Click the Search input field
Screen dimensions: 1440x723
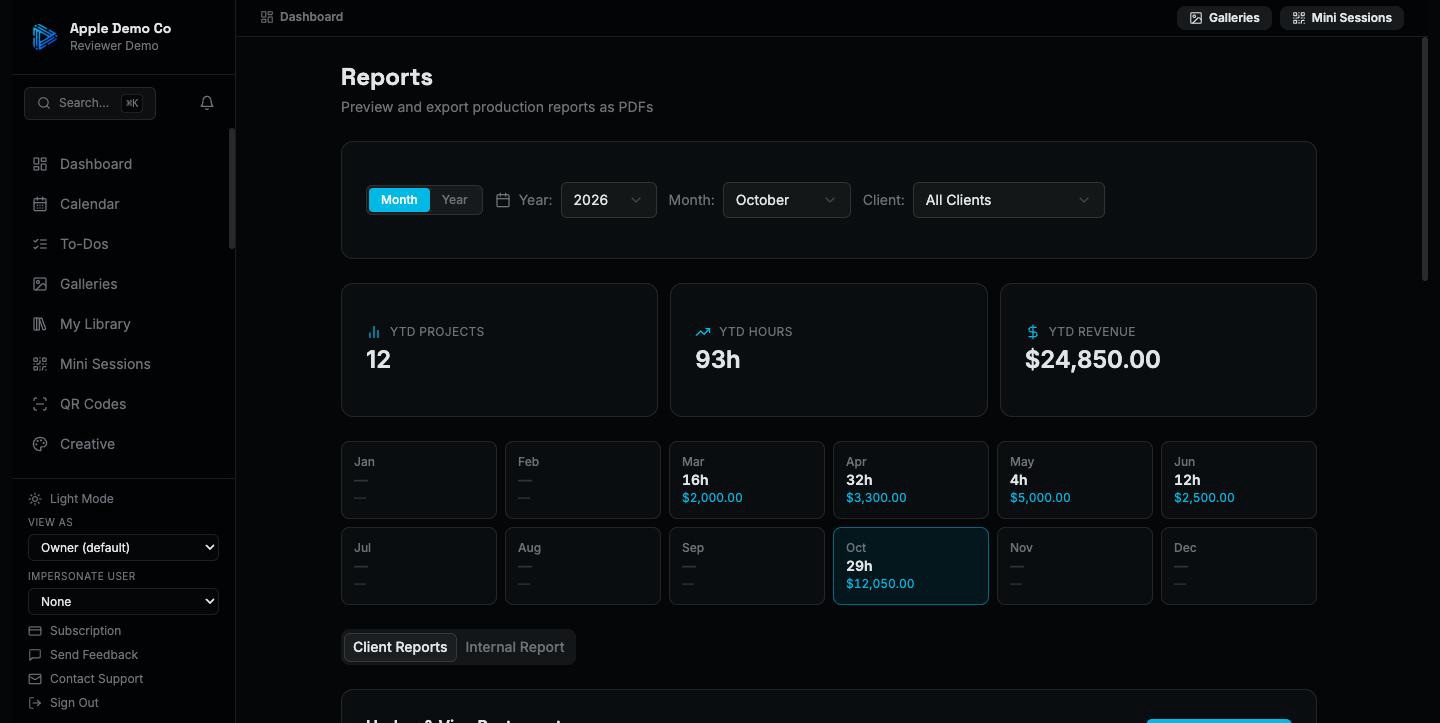[x=90, y=103]
